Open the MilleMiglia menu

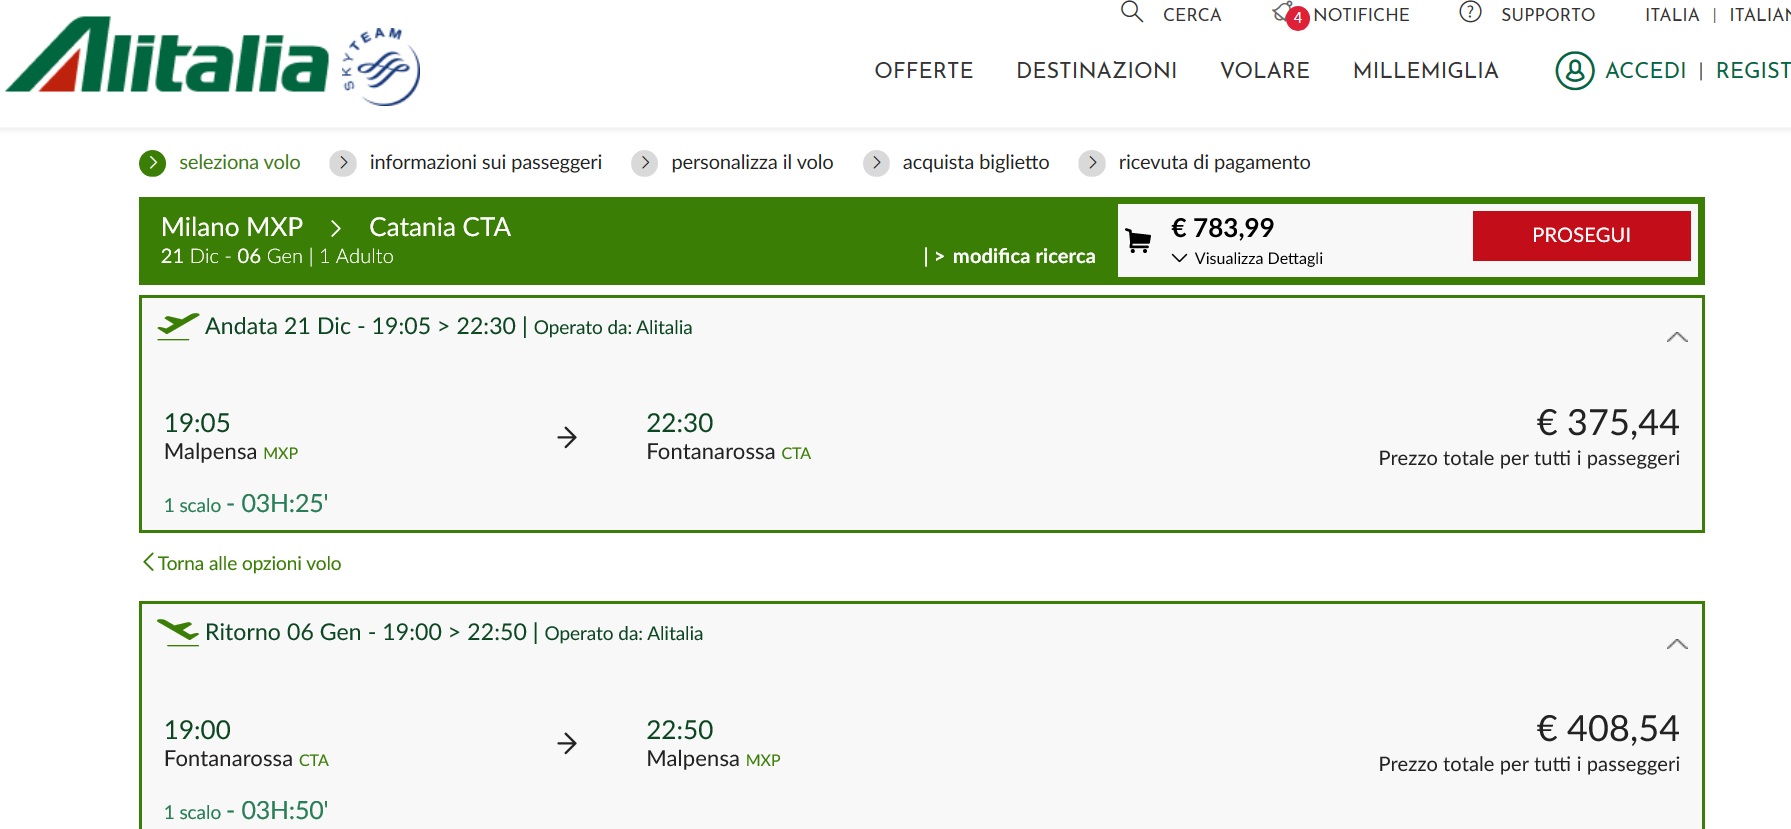[1425, 70]
